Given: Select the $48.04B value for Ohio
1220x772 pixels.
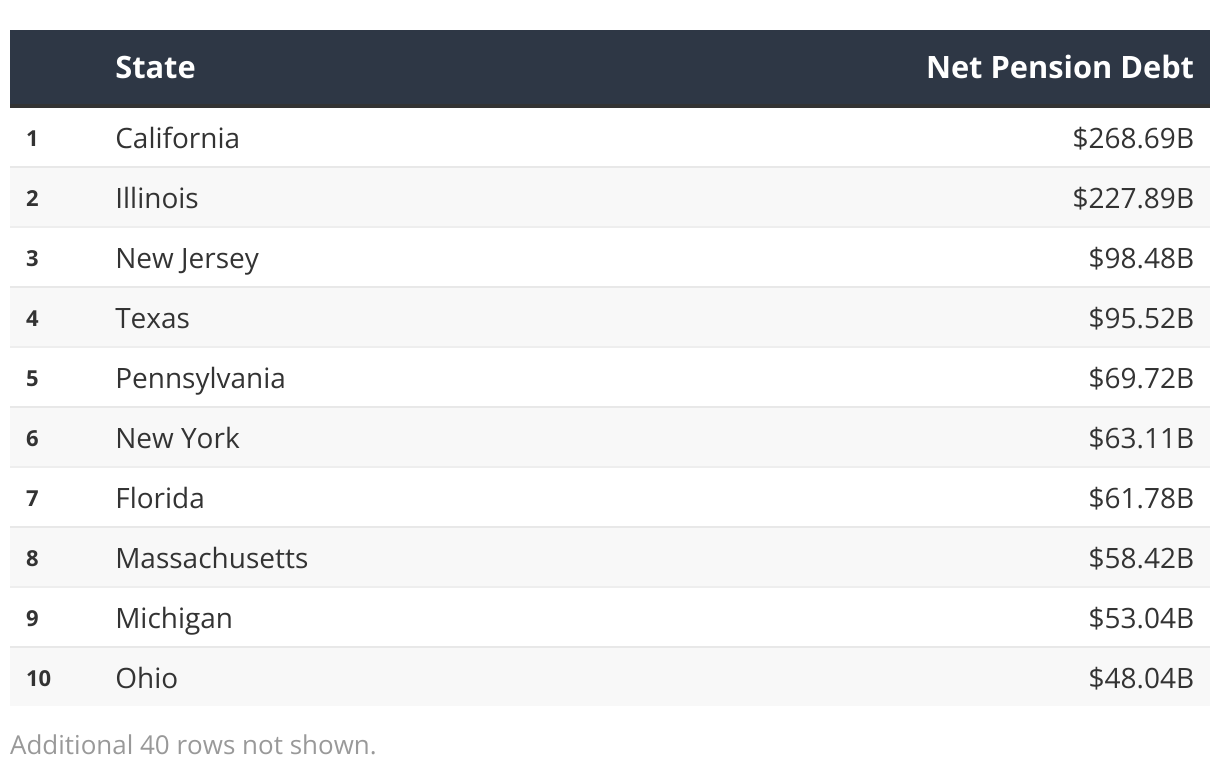Looking at the screenshot, I should click(x=1141, y=678).
